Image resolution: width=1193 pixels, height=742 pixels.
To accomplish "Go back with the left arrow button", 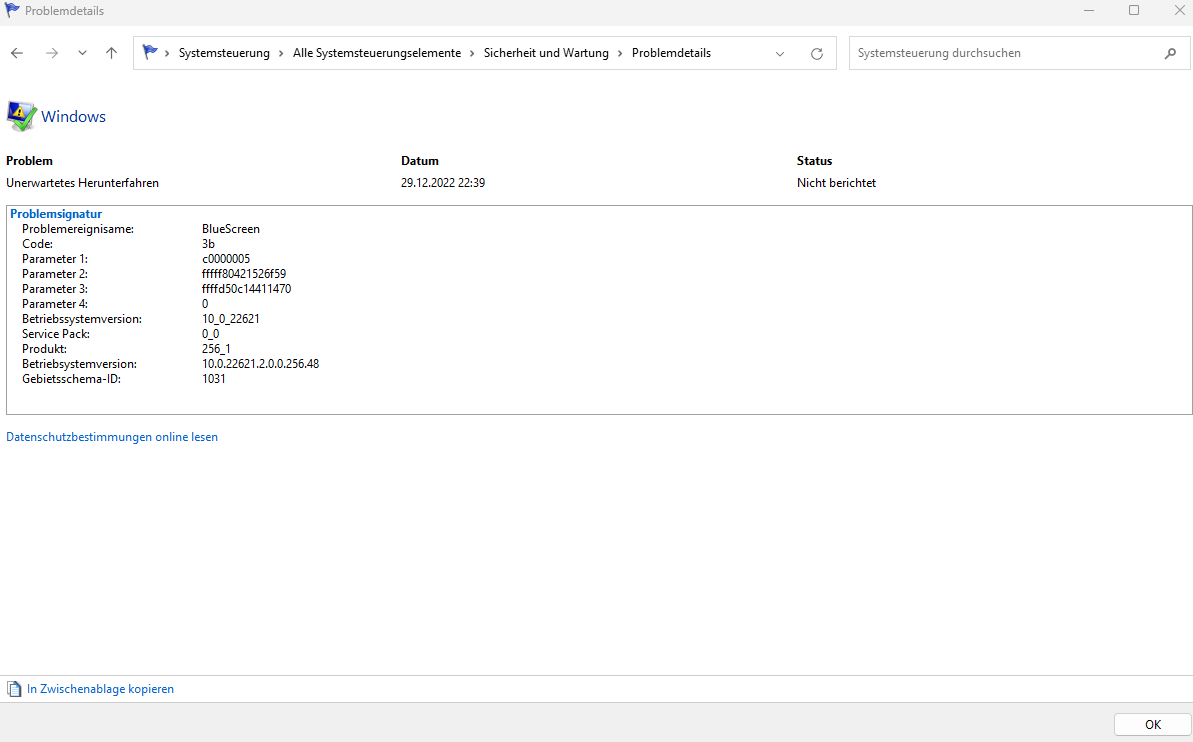I will click(x=17, y=53).
